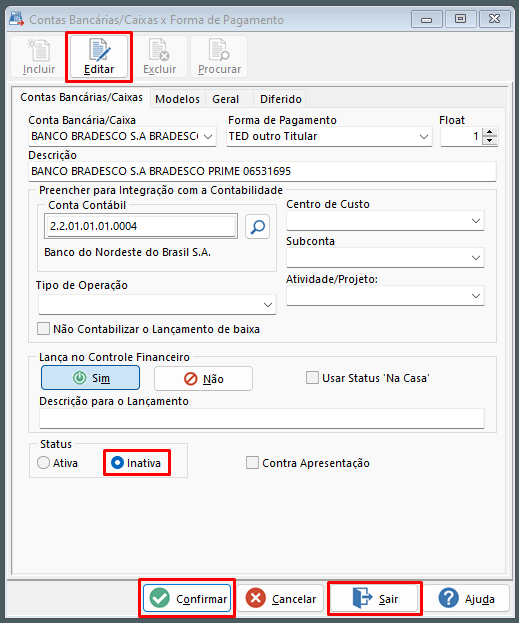
Task: Open the Modelos tab
Action: click(x=177, y=99)
